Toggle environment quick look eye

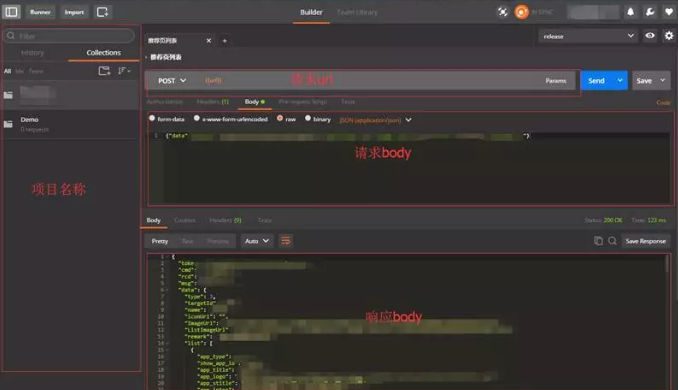[x=650, y=36]
